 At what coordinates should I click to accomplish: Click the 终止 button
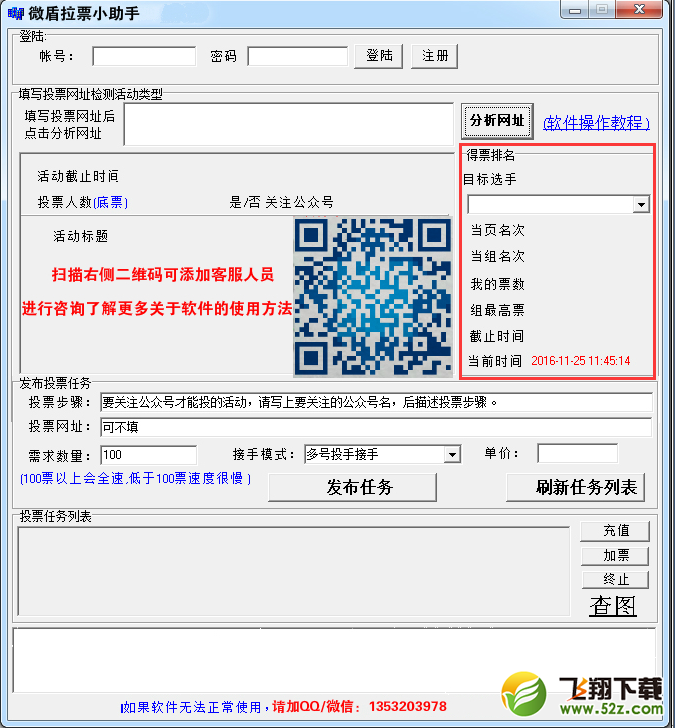(615, 579)
